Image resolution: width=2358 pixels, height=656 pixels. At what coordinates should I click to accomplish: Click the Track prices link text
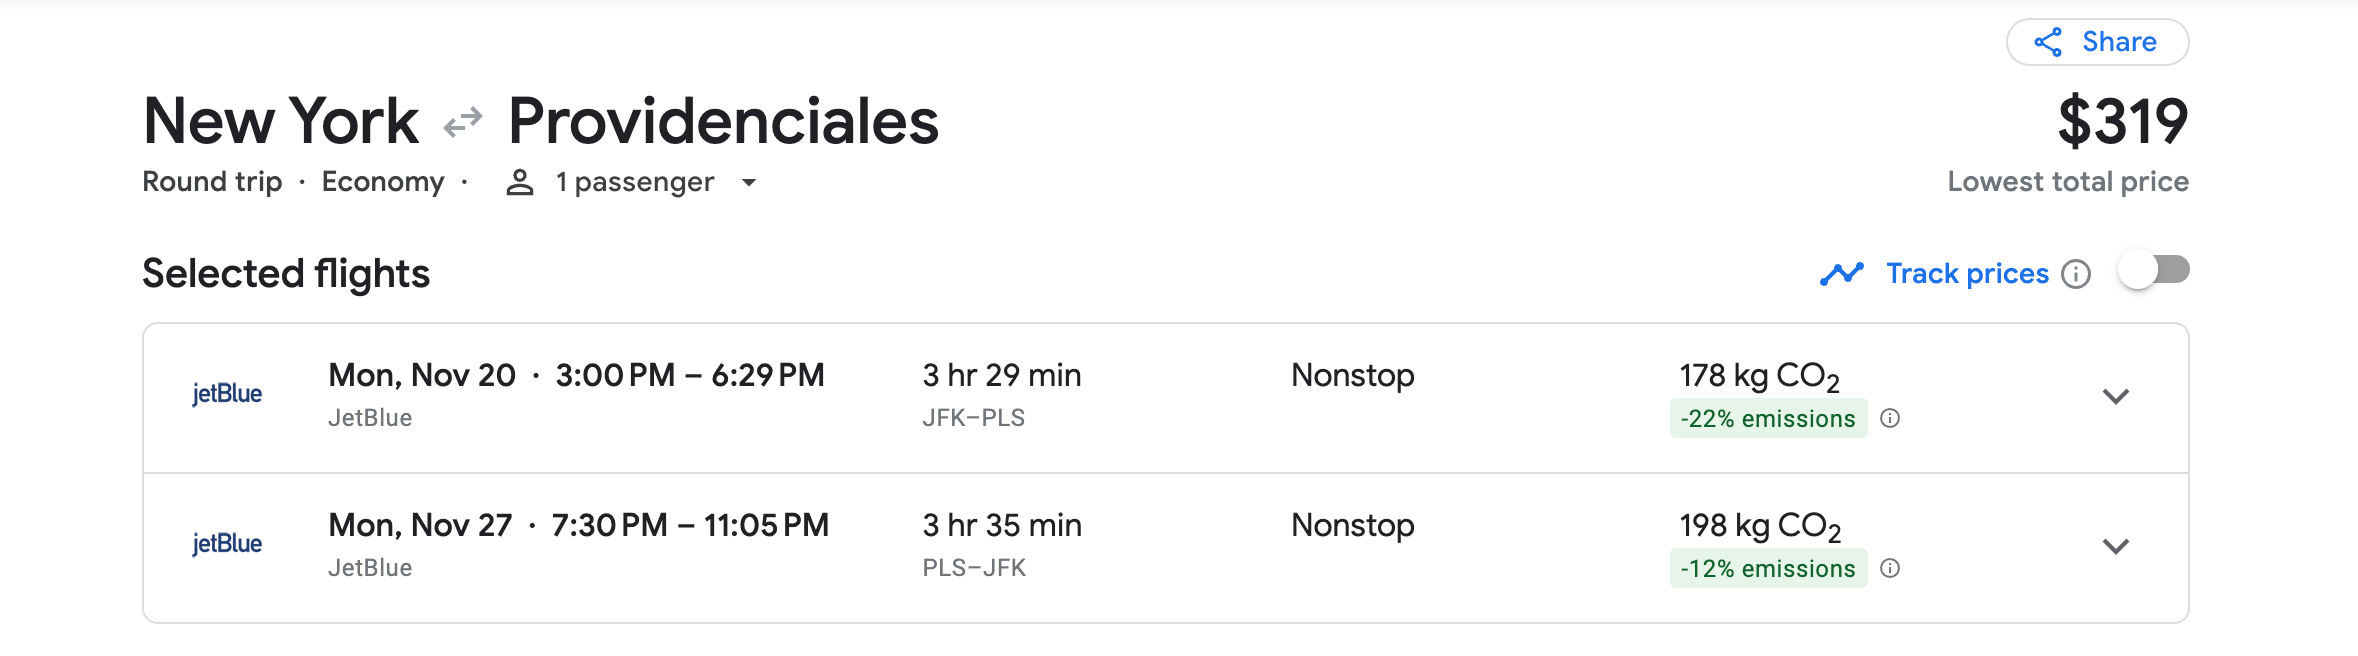[x=1967, y=273]
